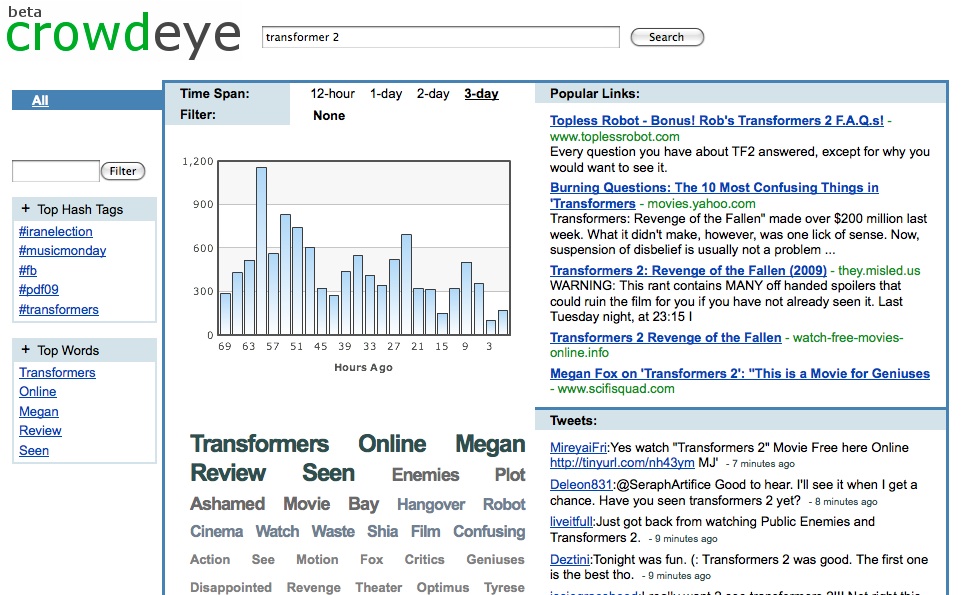Click the None filter value

(329, 115)
